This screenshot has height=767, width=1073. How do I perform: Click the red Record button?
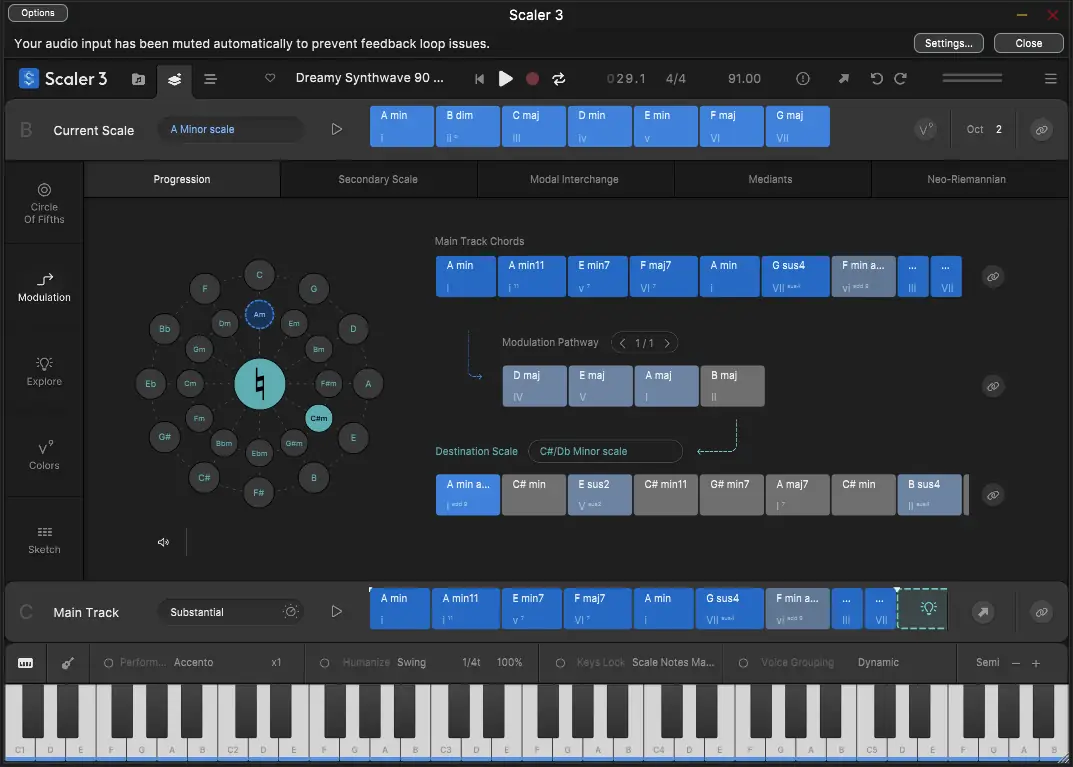coord(532,79)
